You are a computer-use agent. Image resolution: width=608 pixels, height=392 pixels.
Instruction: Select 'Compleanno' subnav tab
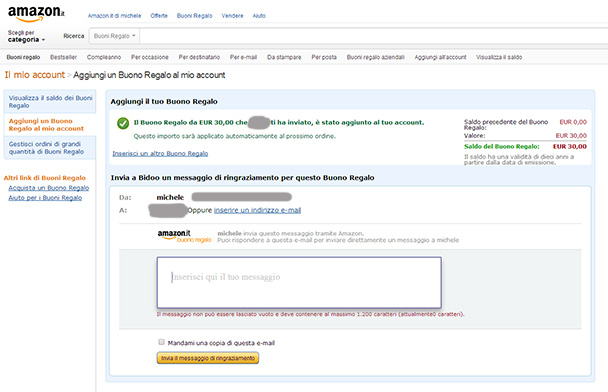104,57
